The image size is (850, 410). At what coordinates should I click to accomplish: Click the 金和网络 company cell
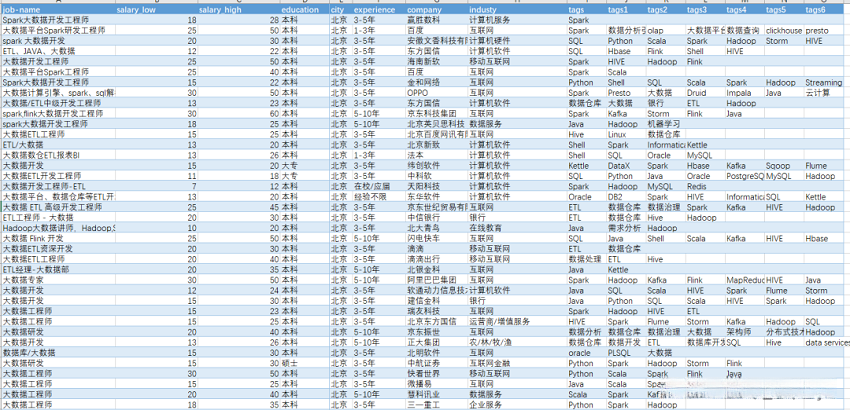[x=436, y=82]
